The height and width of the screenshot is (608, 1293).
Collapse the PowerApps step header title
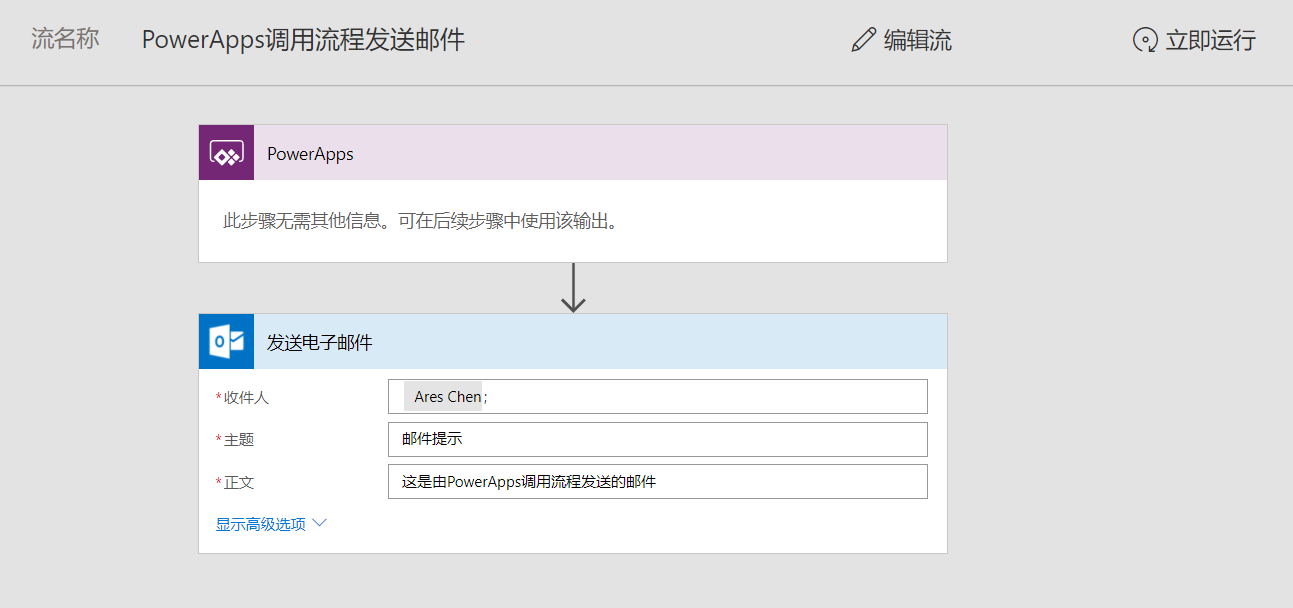(310, 154)
